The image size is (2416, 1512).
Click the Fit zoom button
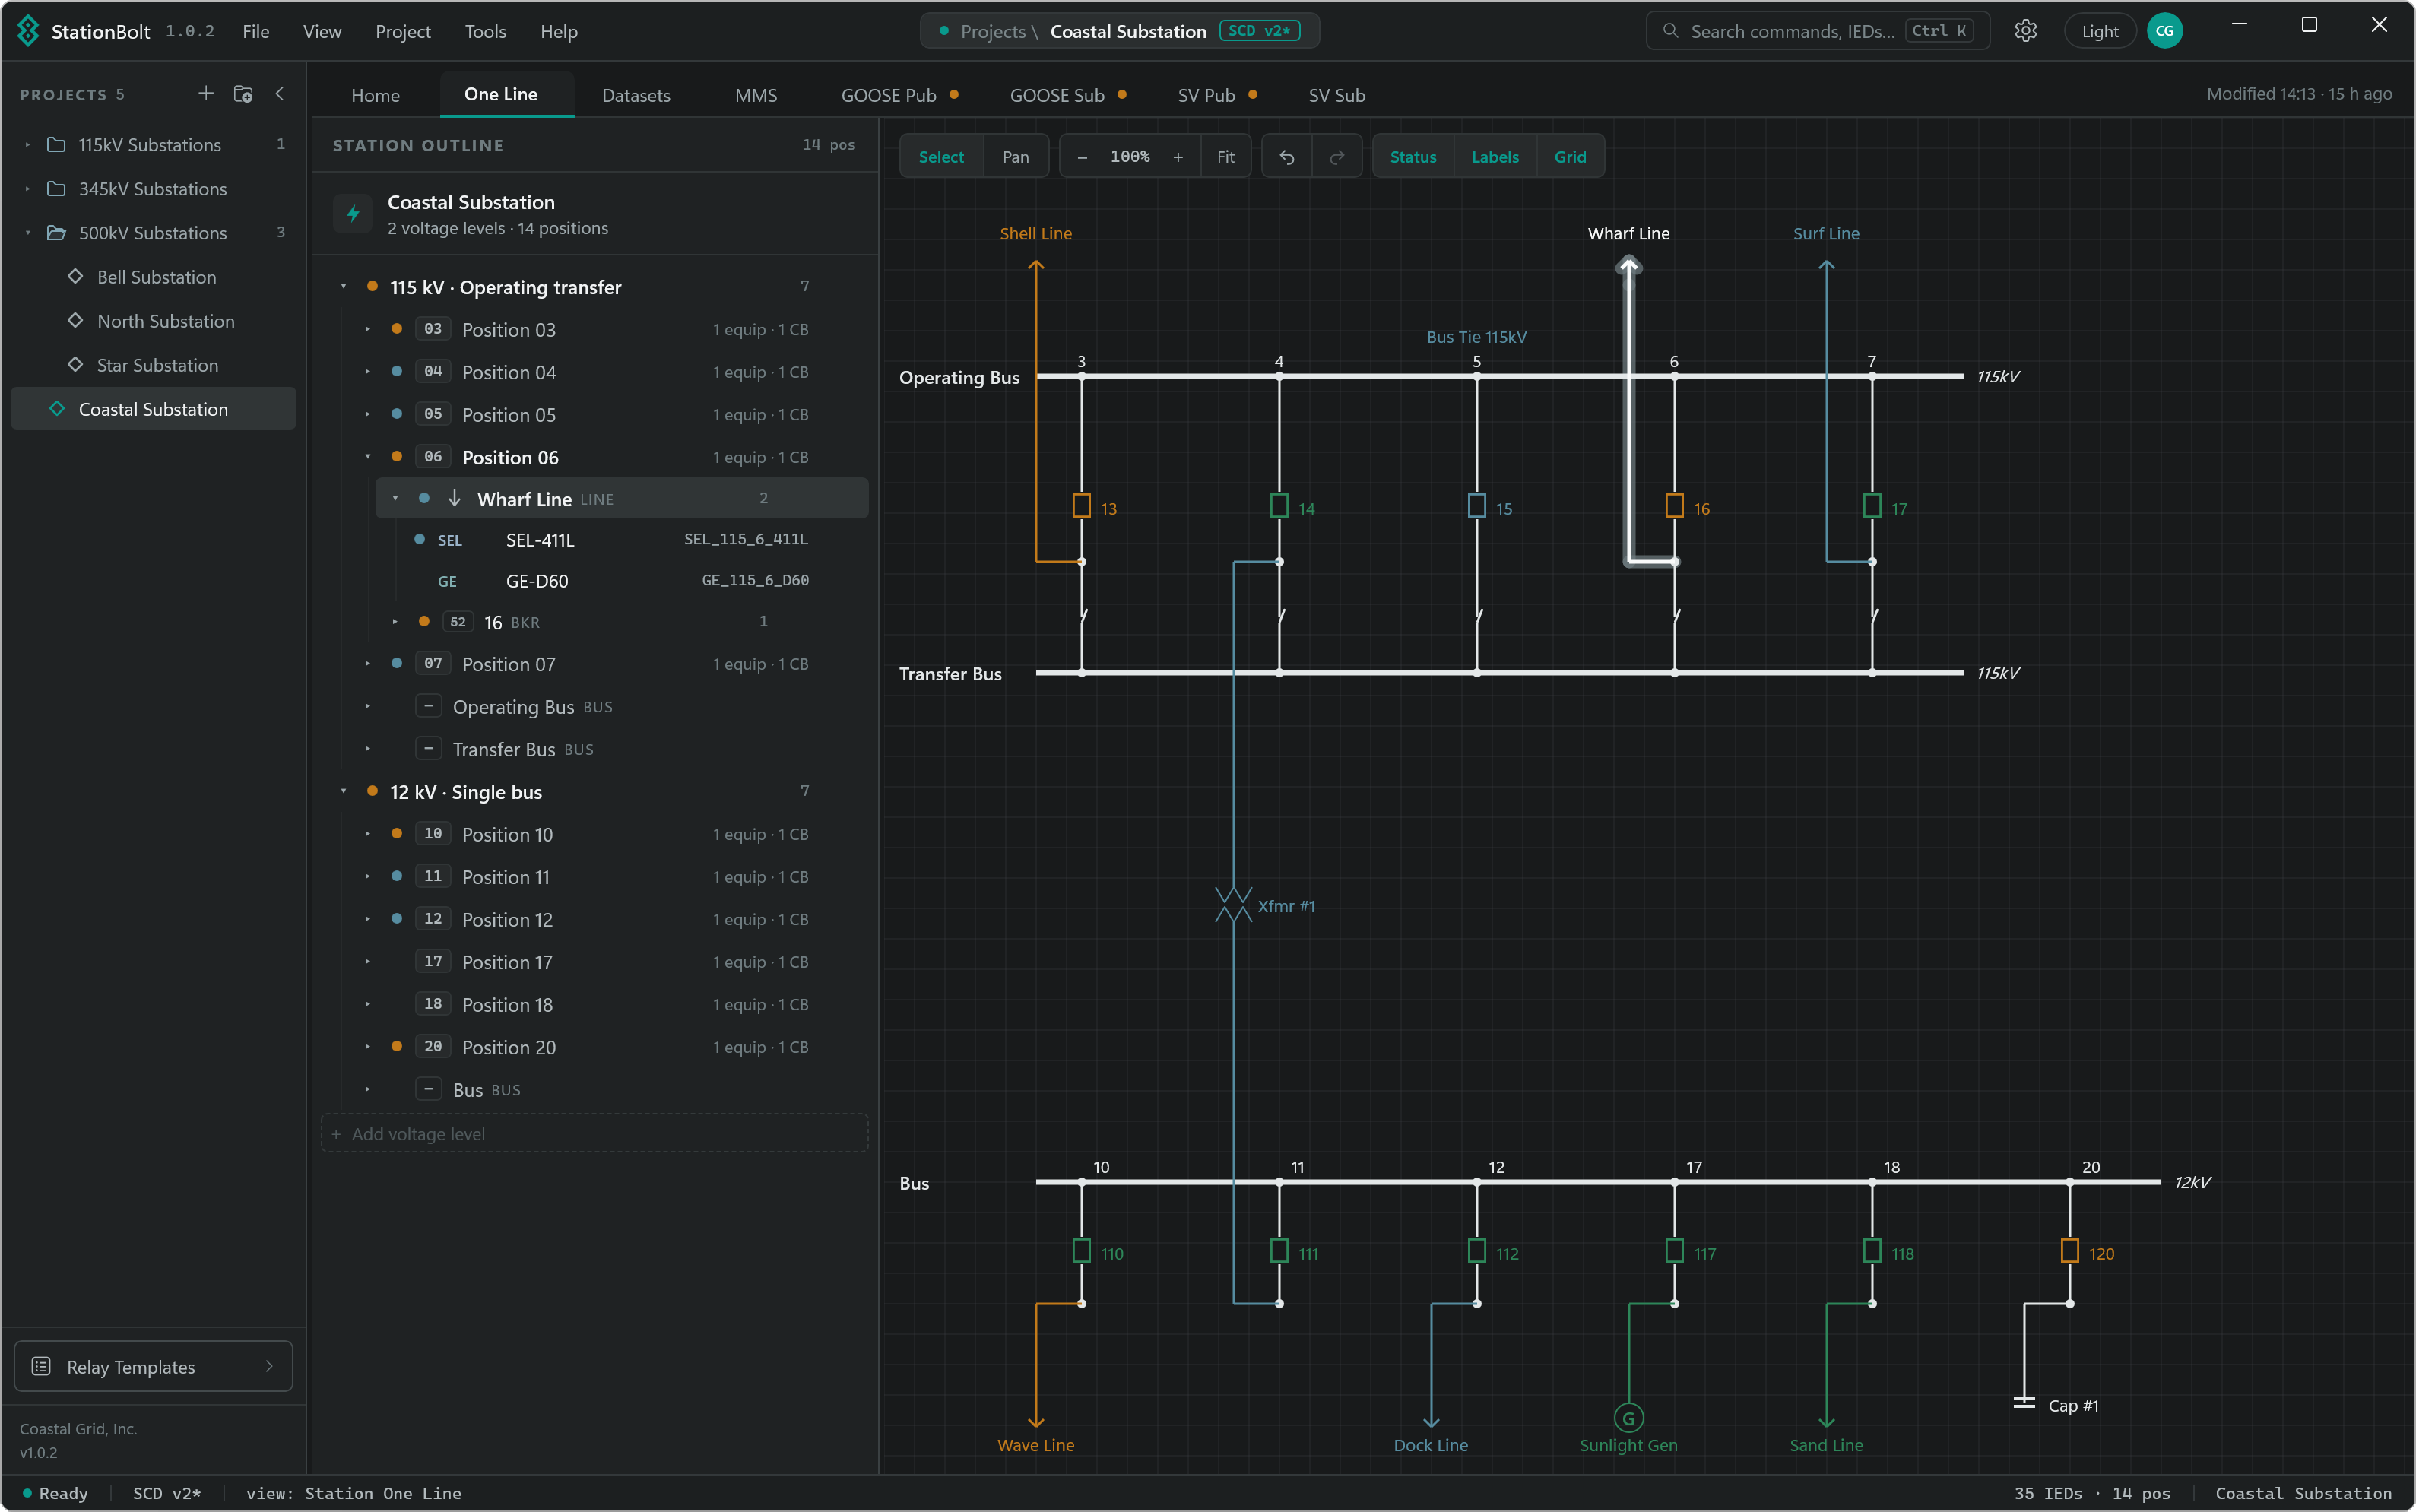[x=1226, y=157]
